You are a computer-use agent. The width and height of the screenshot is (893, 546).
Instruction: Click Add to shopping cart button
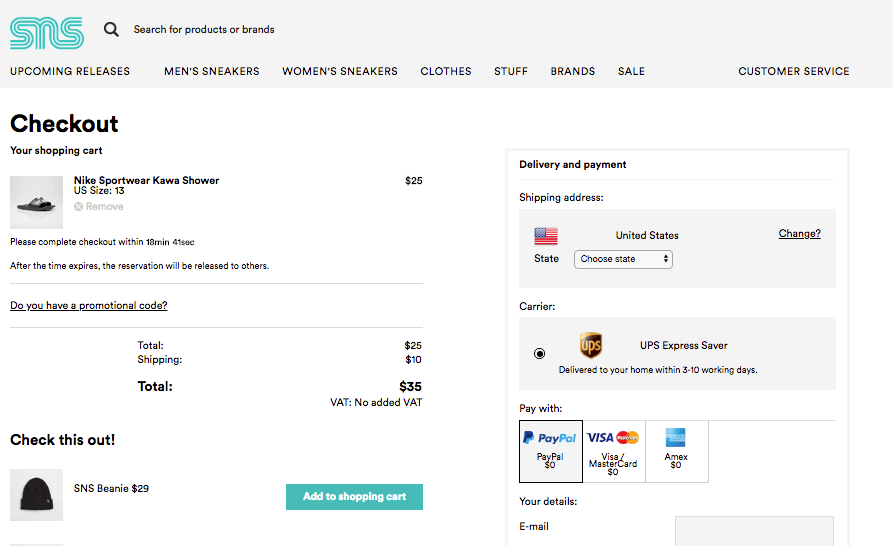(354, 497)
